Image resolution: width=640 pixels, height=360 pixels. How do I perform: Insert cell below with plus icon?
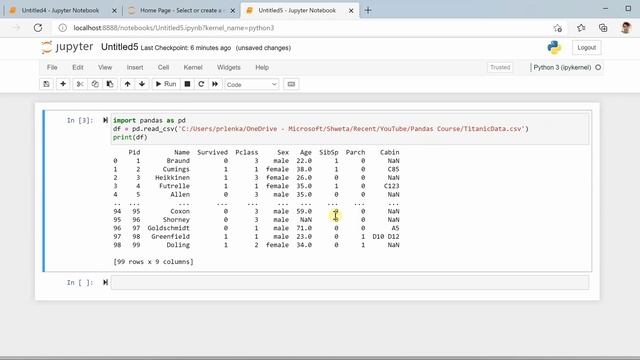[x=63, y=84]
